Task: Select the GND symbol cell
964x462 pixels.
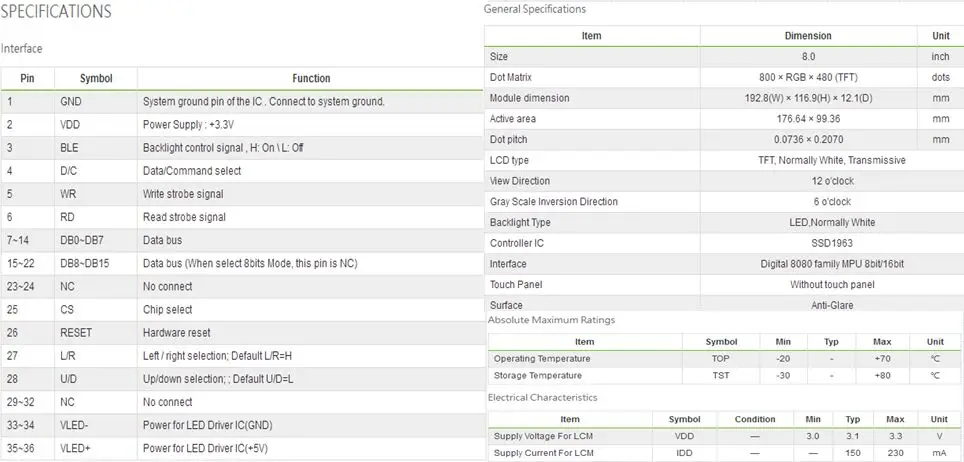Action: point(96,102)
